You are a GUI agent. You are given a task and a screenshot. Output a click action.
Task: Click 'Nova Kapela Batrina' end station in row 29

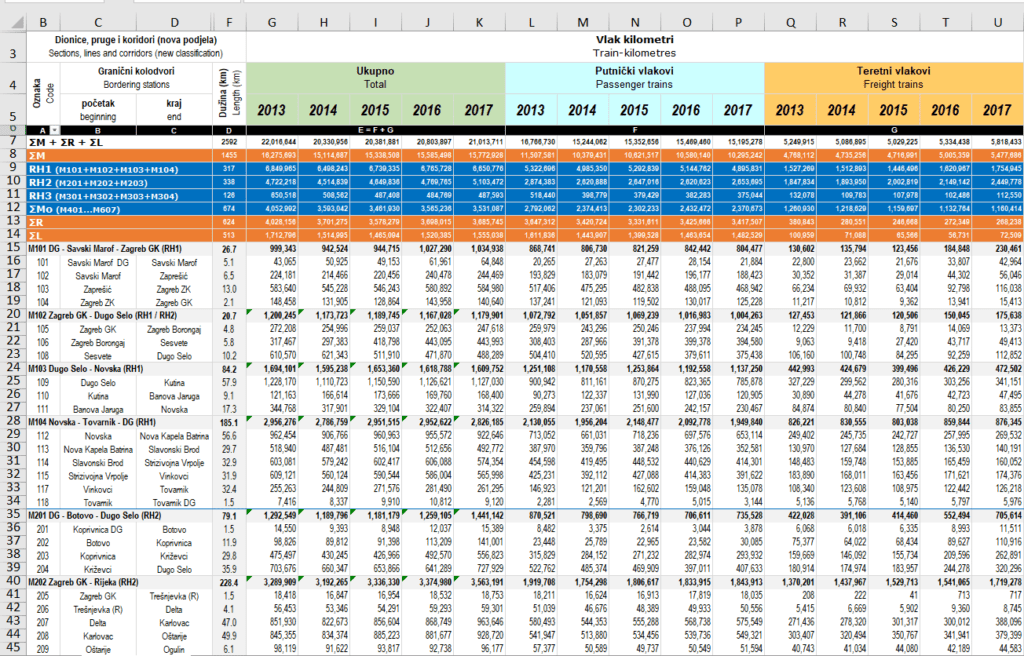[x=174, y=436]
